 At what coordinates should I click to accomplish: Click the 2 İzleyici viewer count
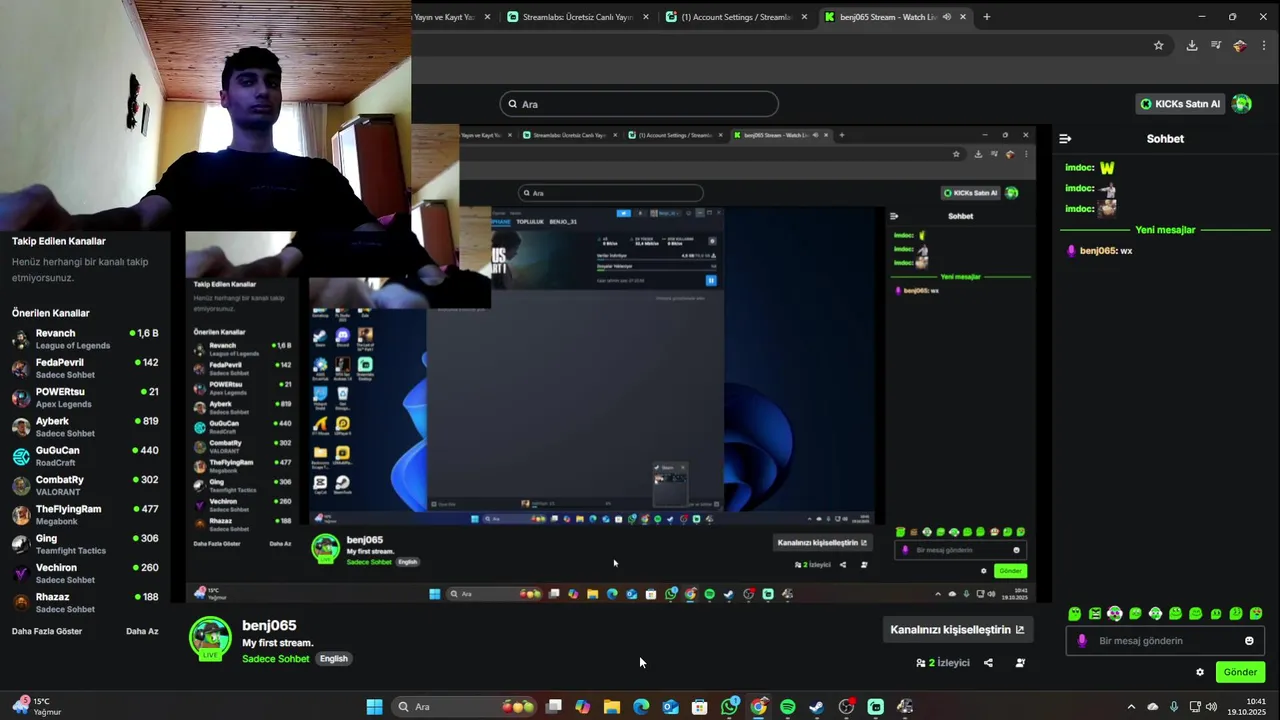point(949,663)
